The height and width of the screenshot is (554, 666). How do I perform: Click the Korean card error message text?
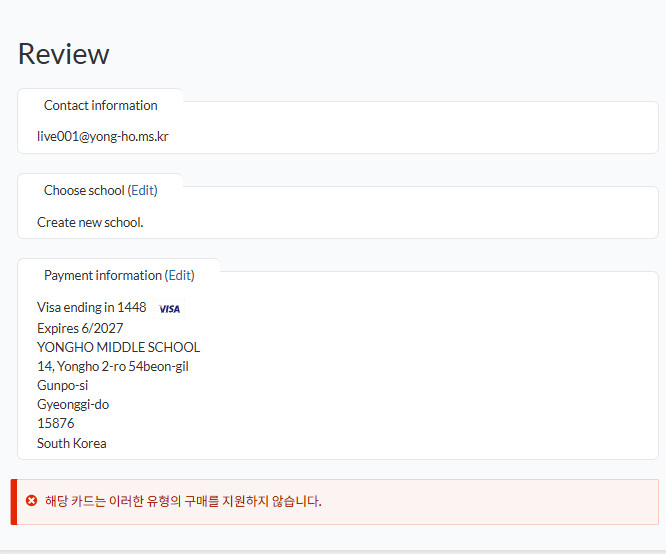click(x=183, y=501)
